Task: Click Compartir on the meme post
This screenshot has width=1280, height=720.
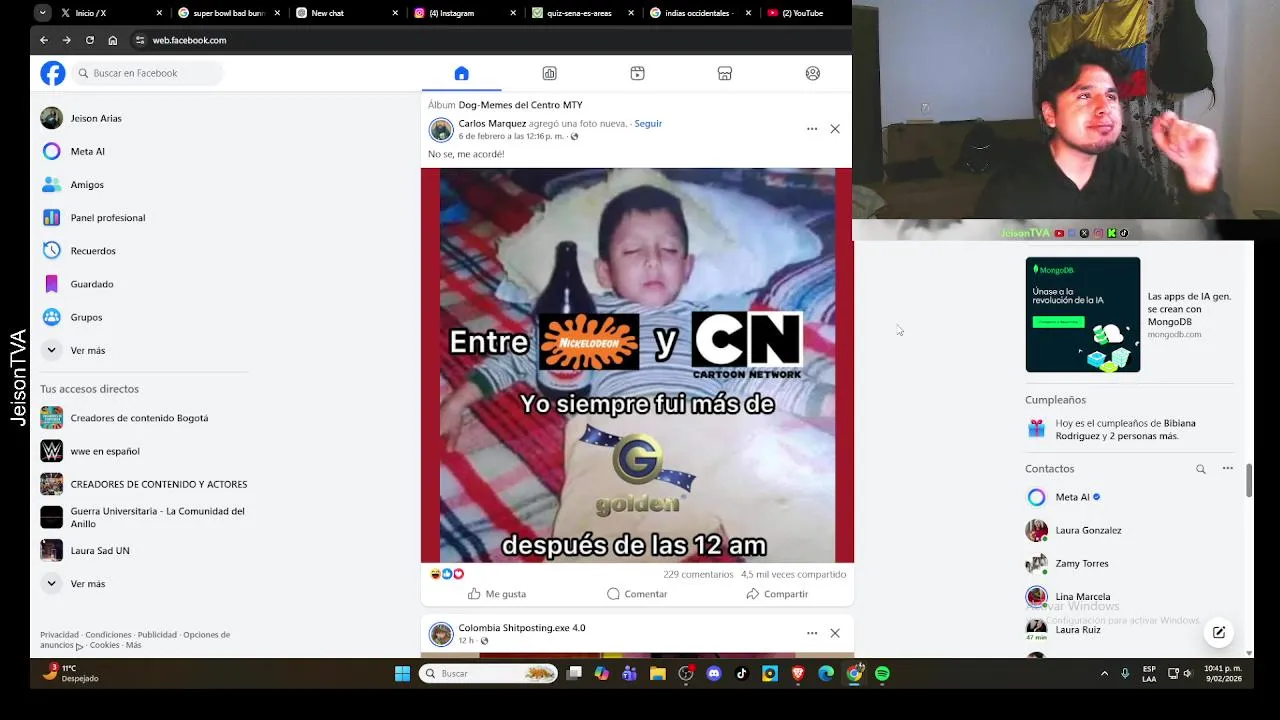Action: click(777, 594)
